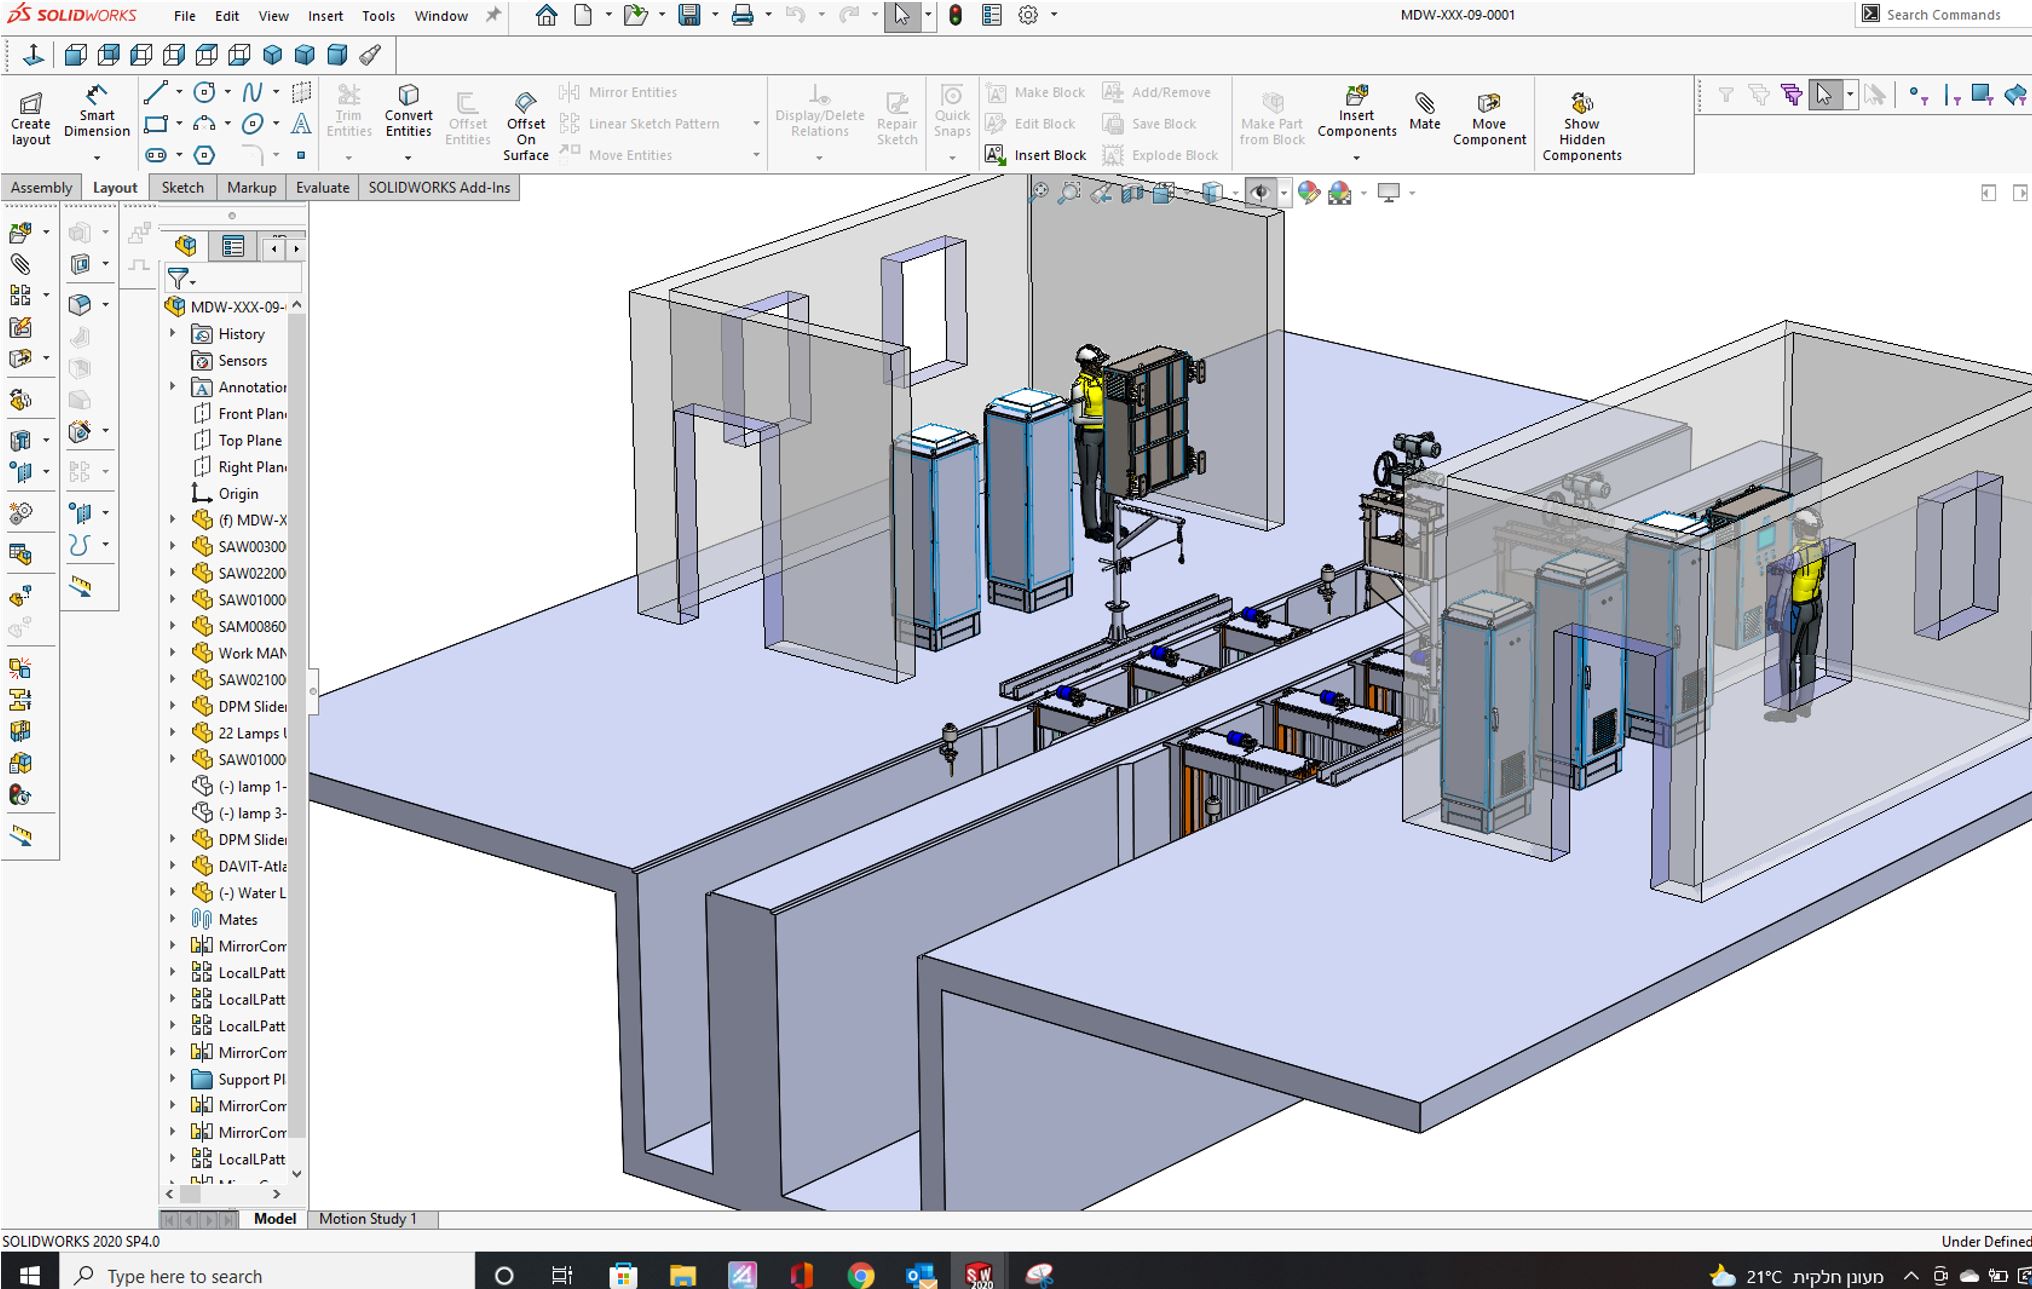Screen dimensions: 2032x1289
Task: Open Linear Sketch Pattern dropdown arrow
Action: coord(756,124)
